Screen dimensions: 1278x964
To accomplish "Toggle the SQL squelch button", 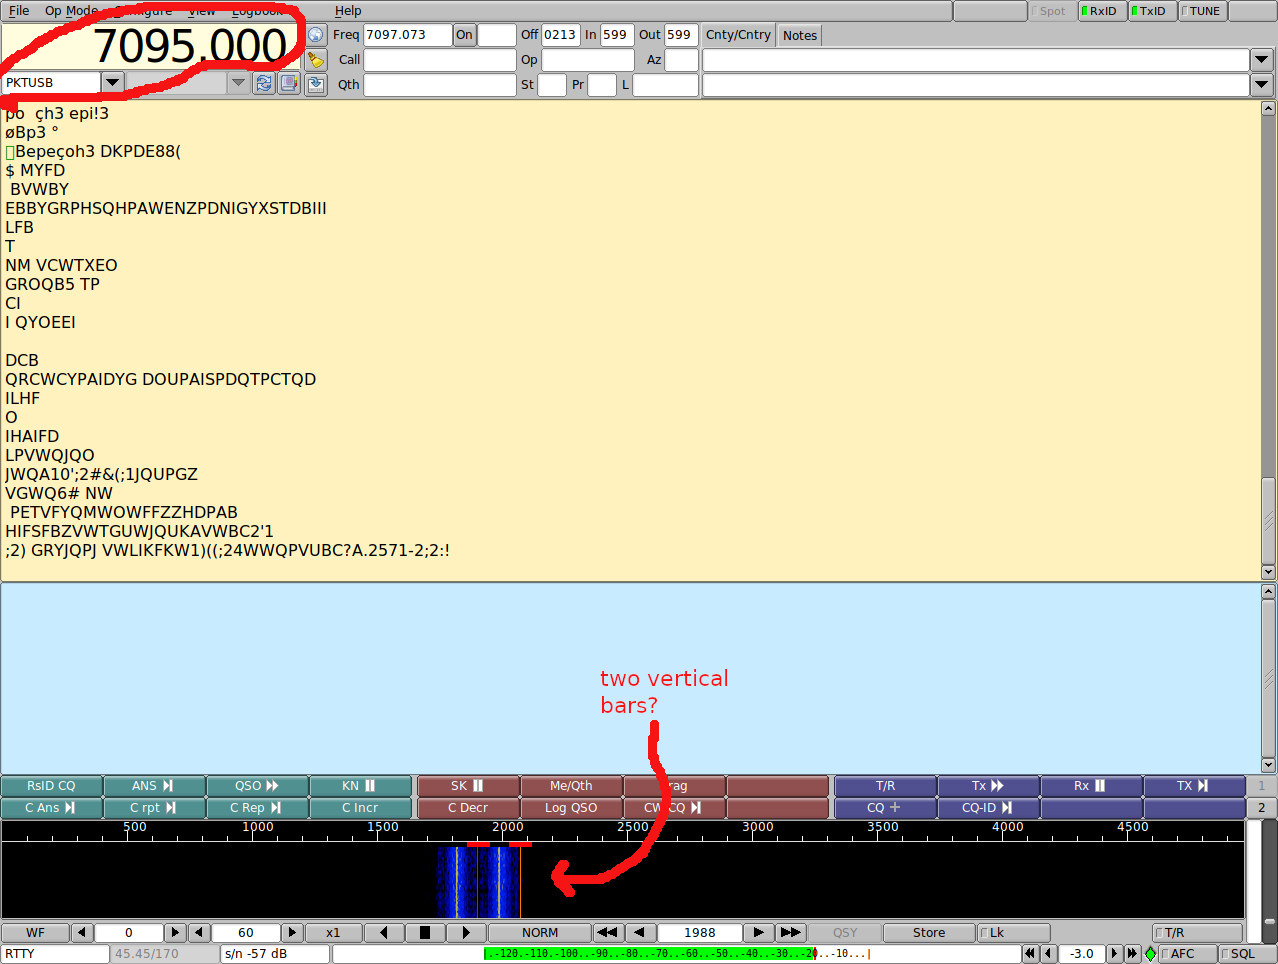I will click(x=1246, y=954).
